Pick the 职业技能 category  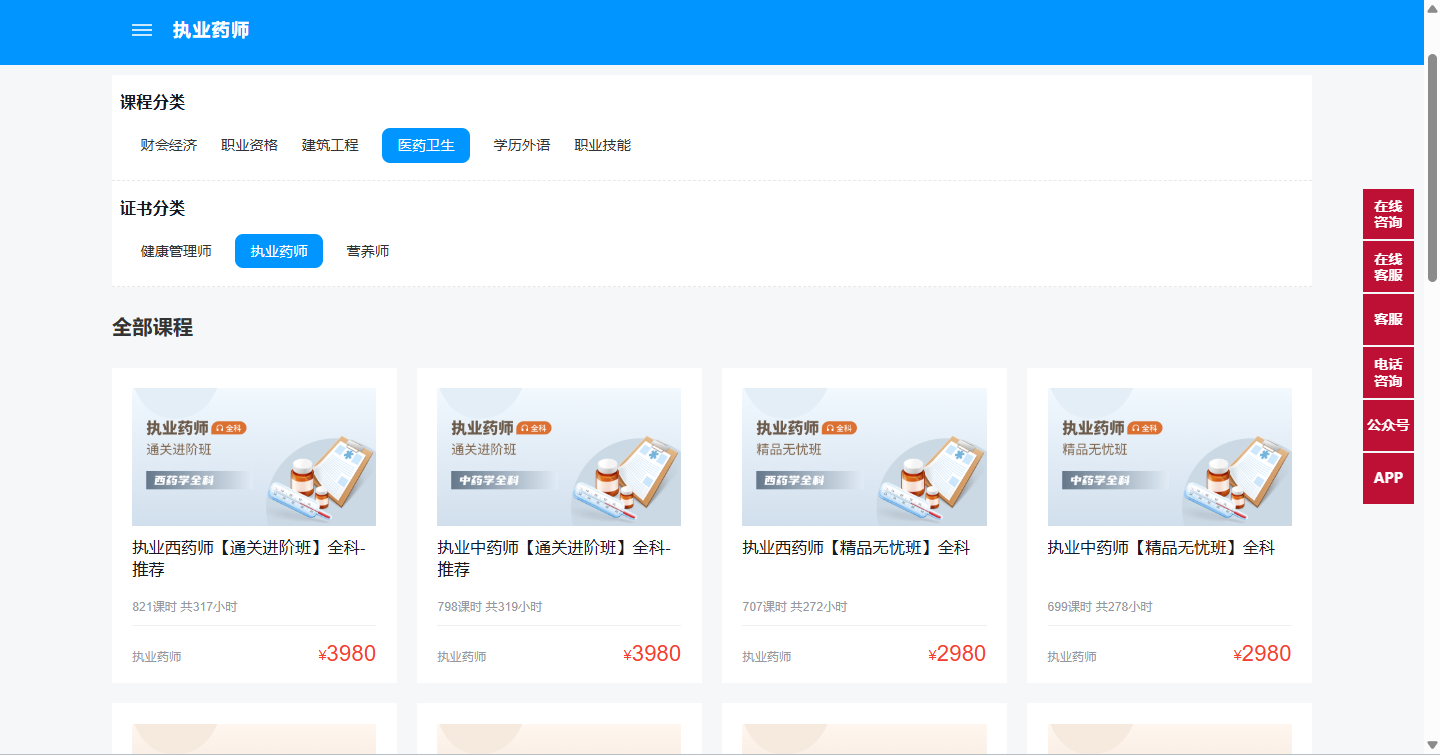coord(603,145)
